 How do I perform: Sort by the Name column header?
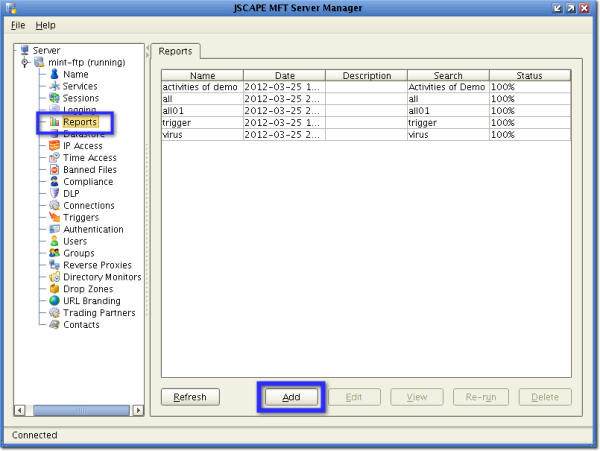(x=202, y=75)
